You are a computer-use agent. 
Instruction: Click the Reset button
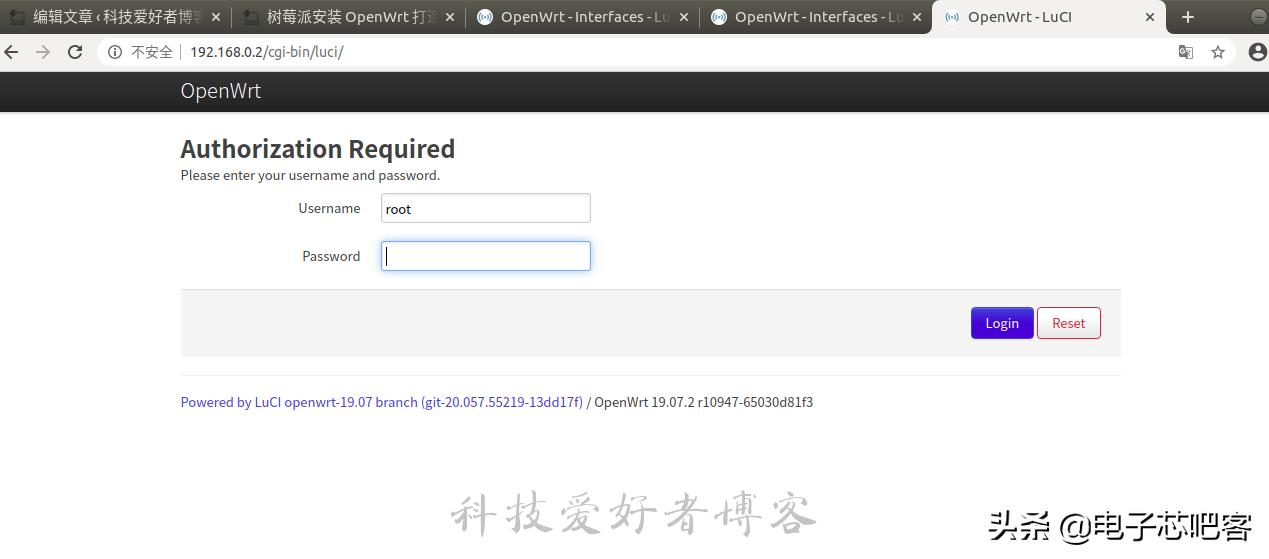pyautogui.click(x=1069, y=323)
